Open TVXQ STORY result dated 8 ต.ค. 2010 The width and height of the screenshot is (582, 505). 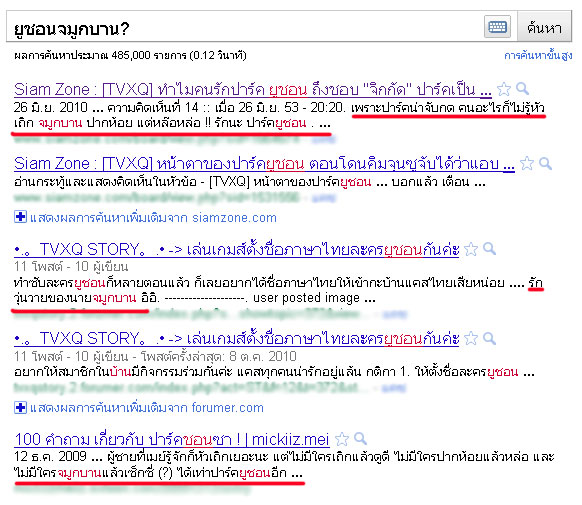(236, 339)
